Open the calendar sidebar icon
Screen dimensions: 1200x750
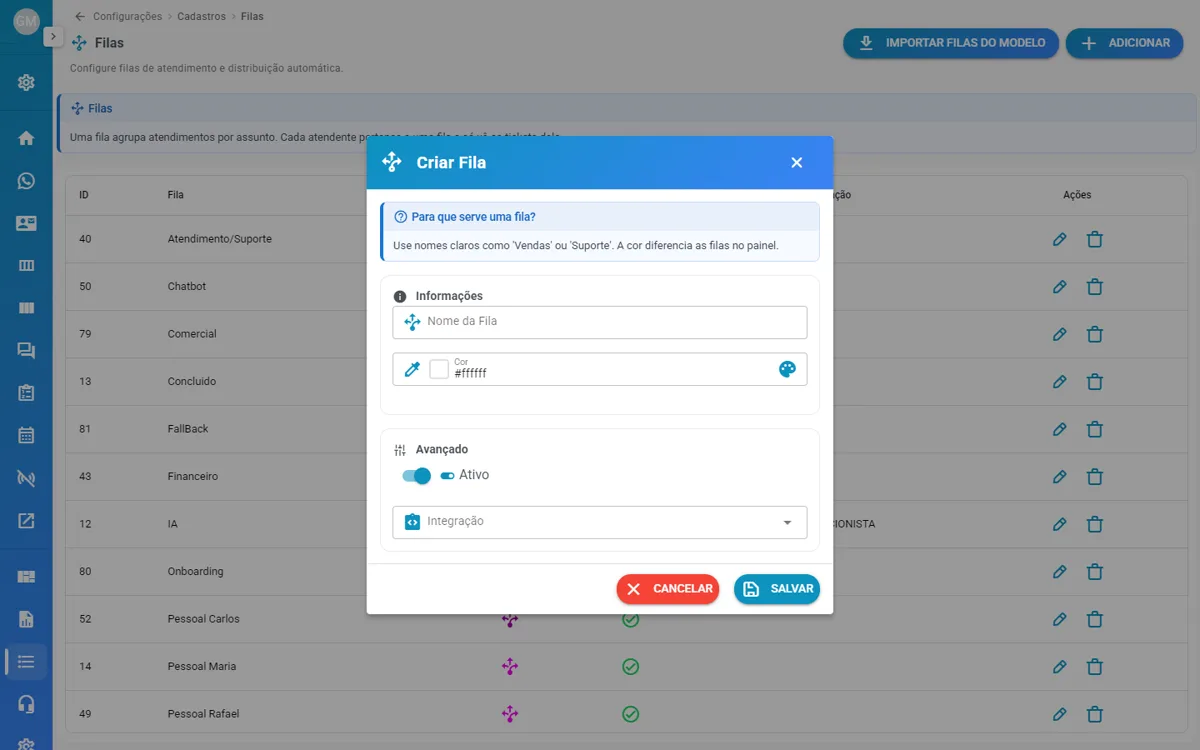click(26, 435)
